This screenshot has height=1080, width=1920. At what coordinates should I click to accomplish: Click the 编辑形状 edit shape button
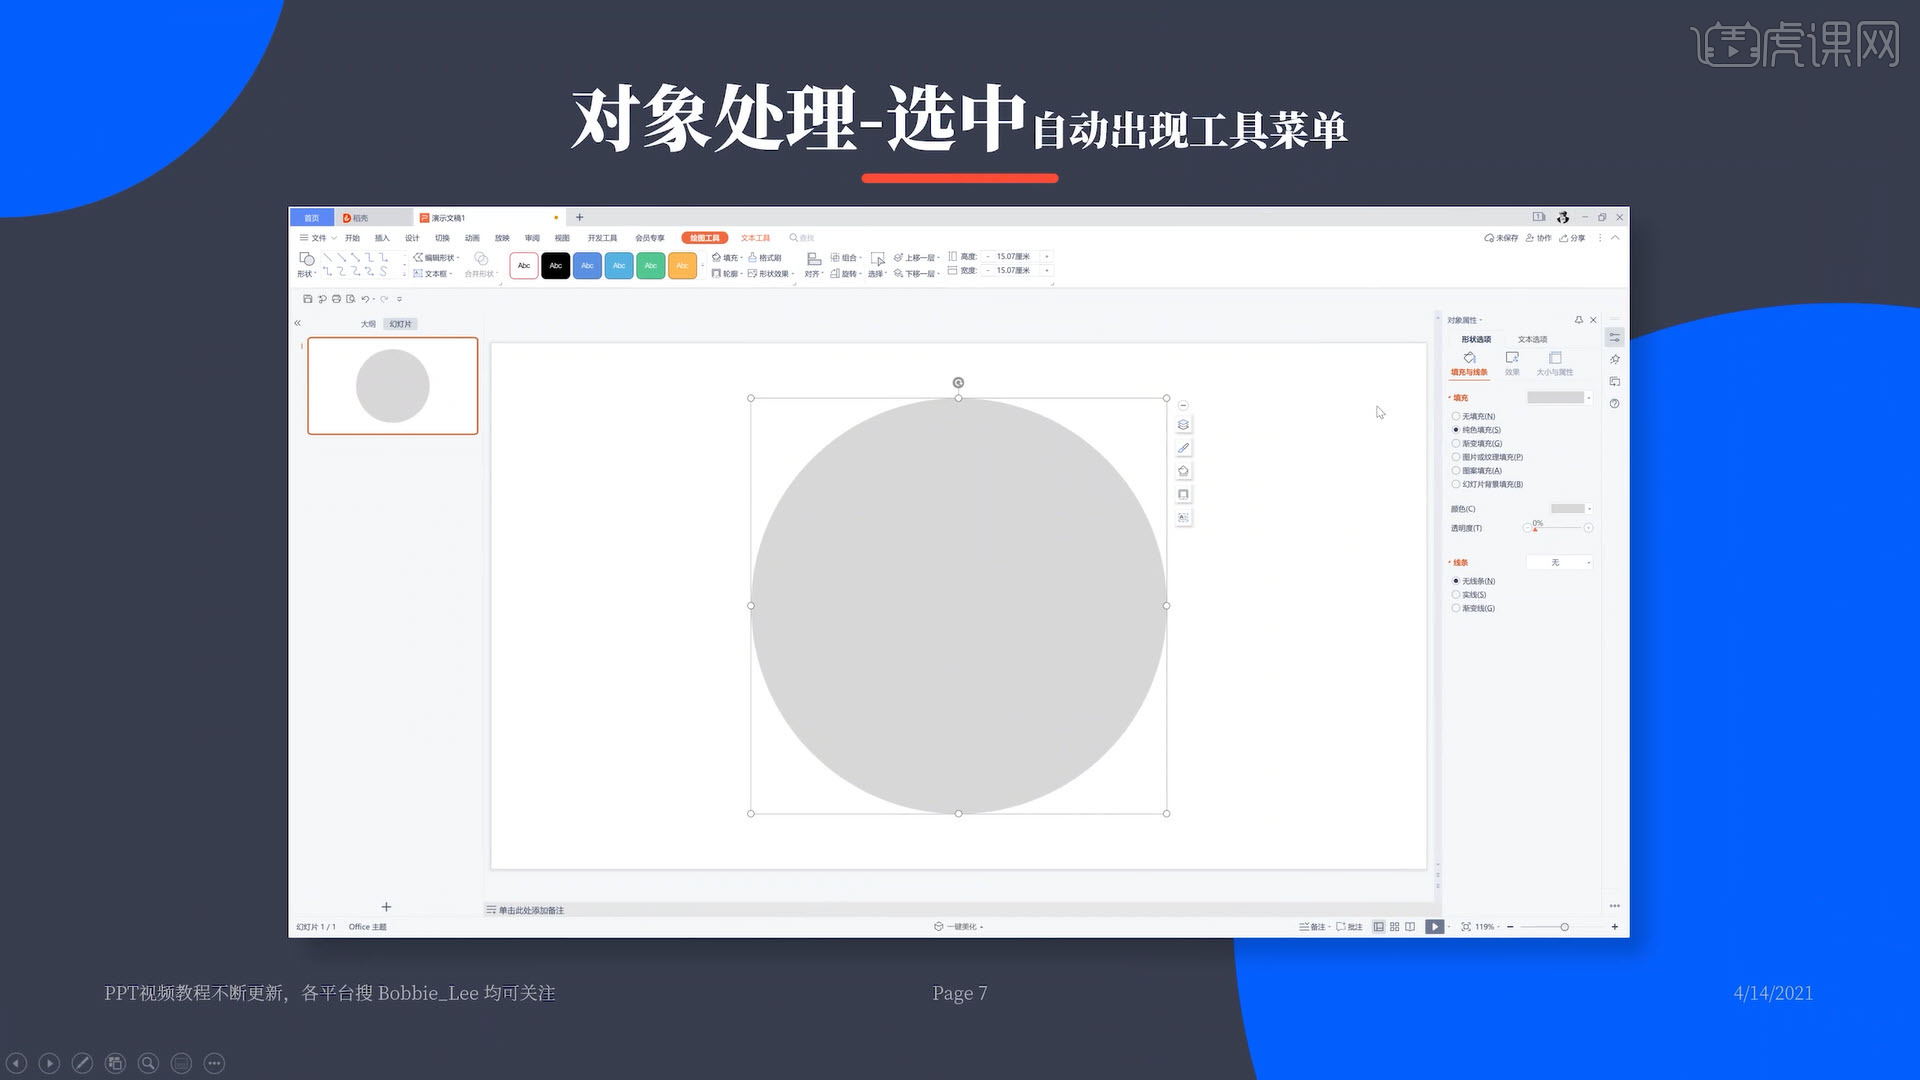[x=437, y=258]
